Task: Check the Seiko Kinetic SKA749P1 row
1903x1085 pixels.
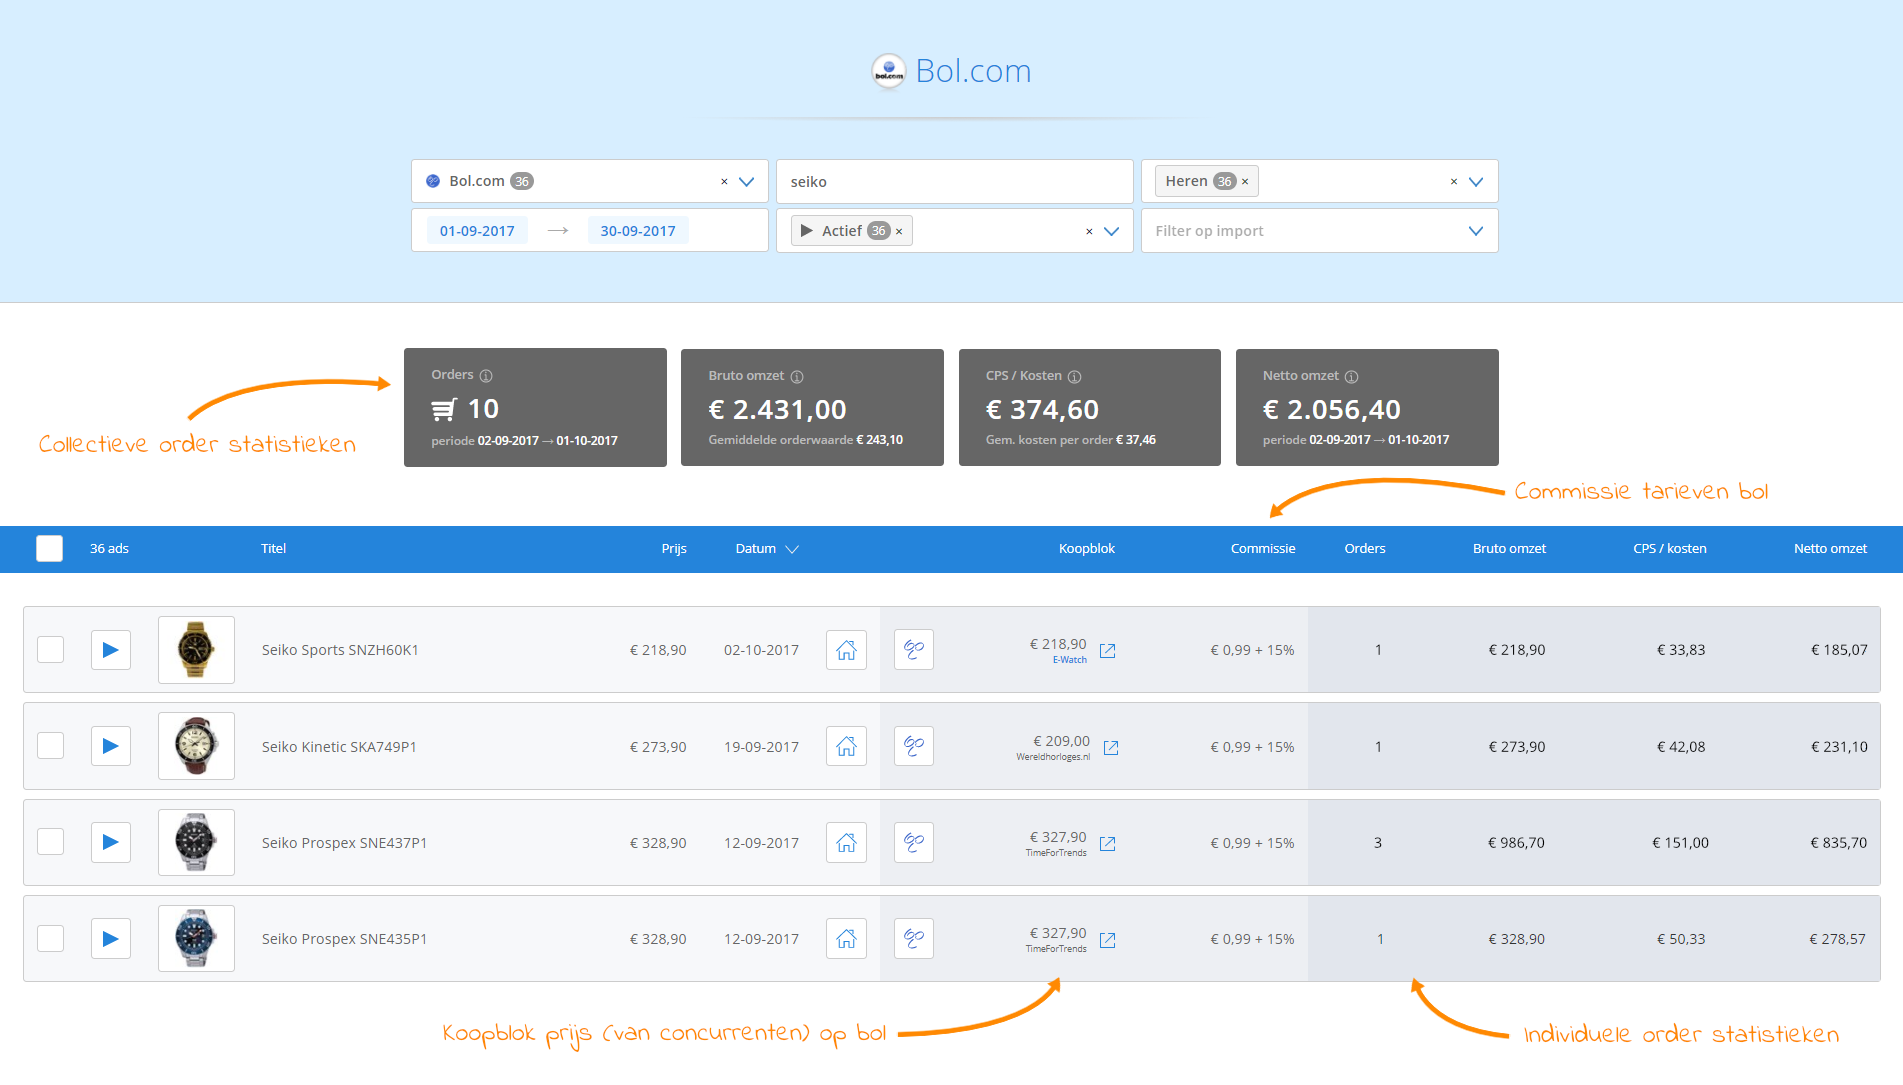Action: pyautogui.click(x=50, y=746)
